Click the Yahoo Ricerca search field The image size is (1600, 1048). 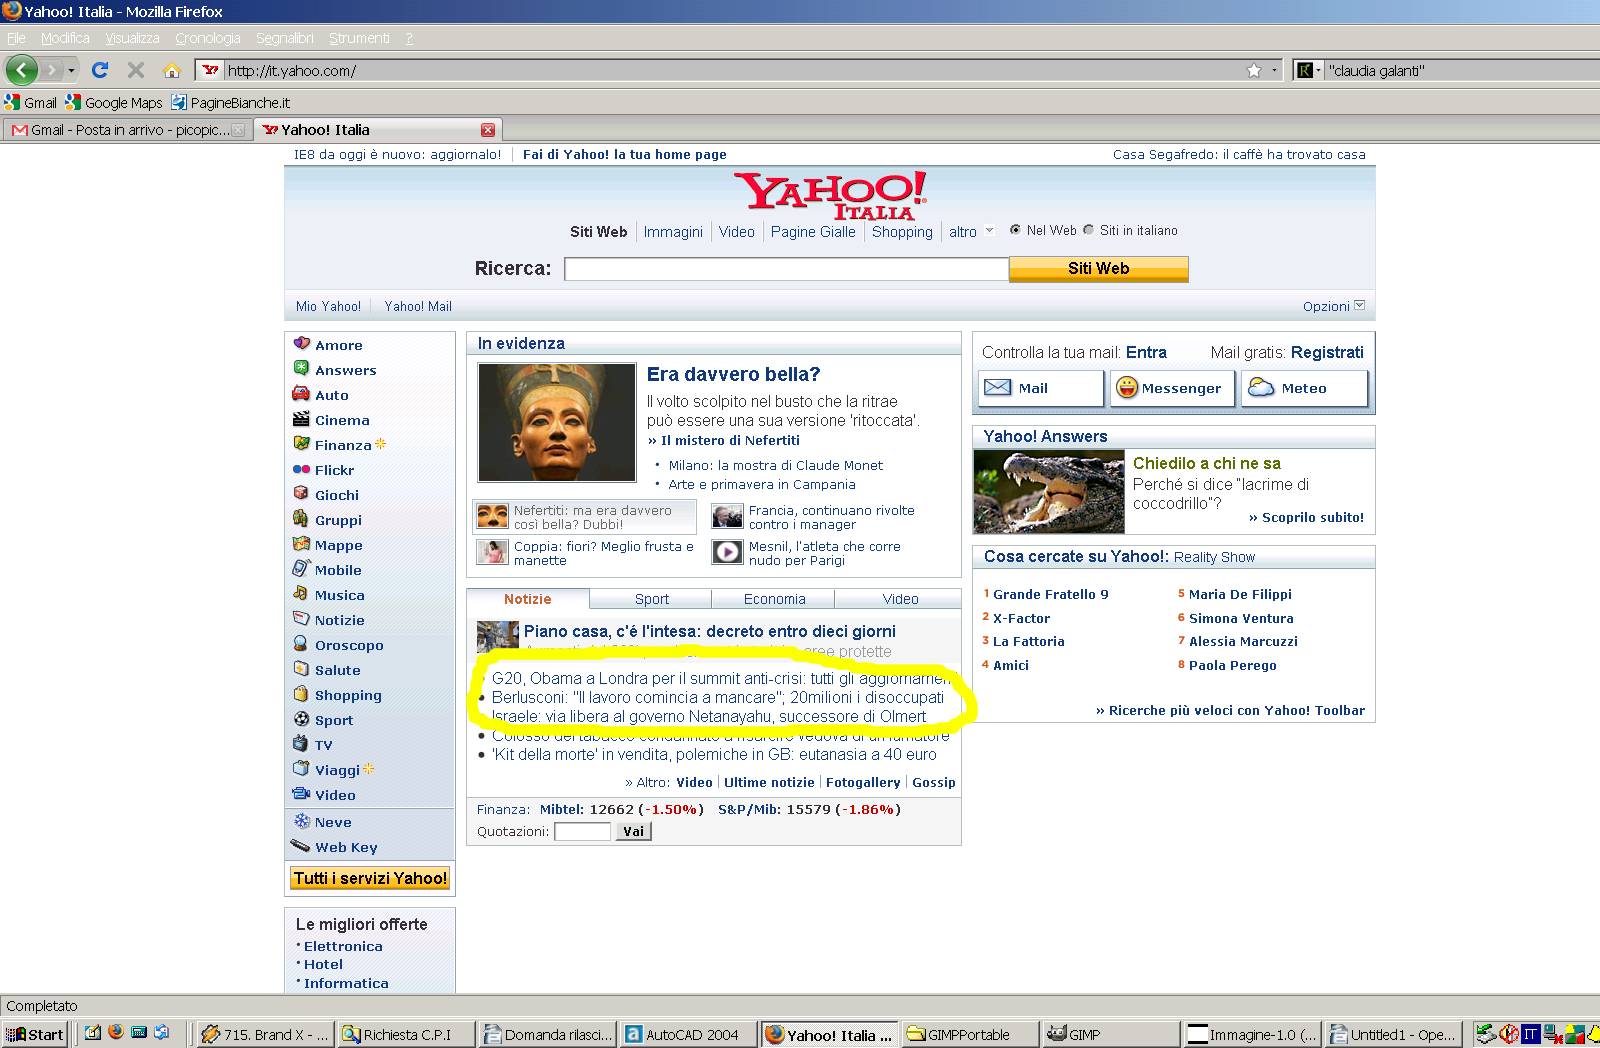point(786,268)
